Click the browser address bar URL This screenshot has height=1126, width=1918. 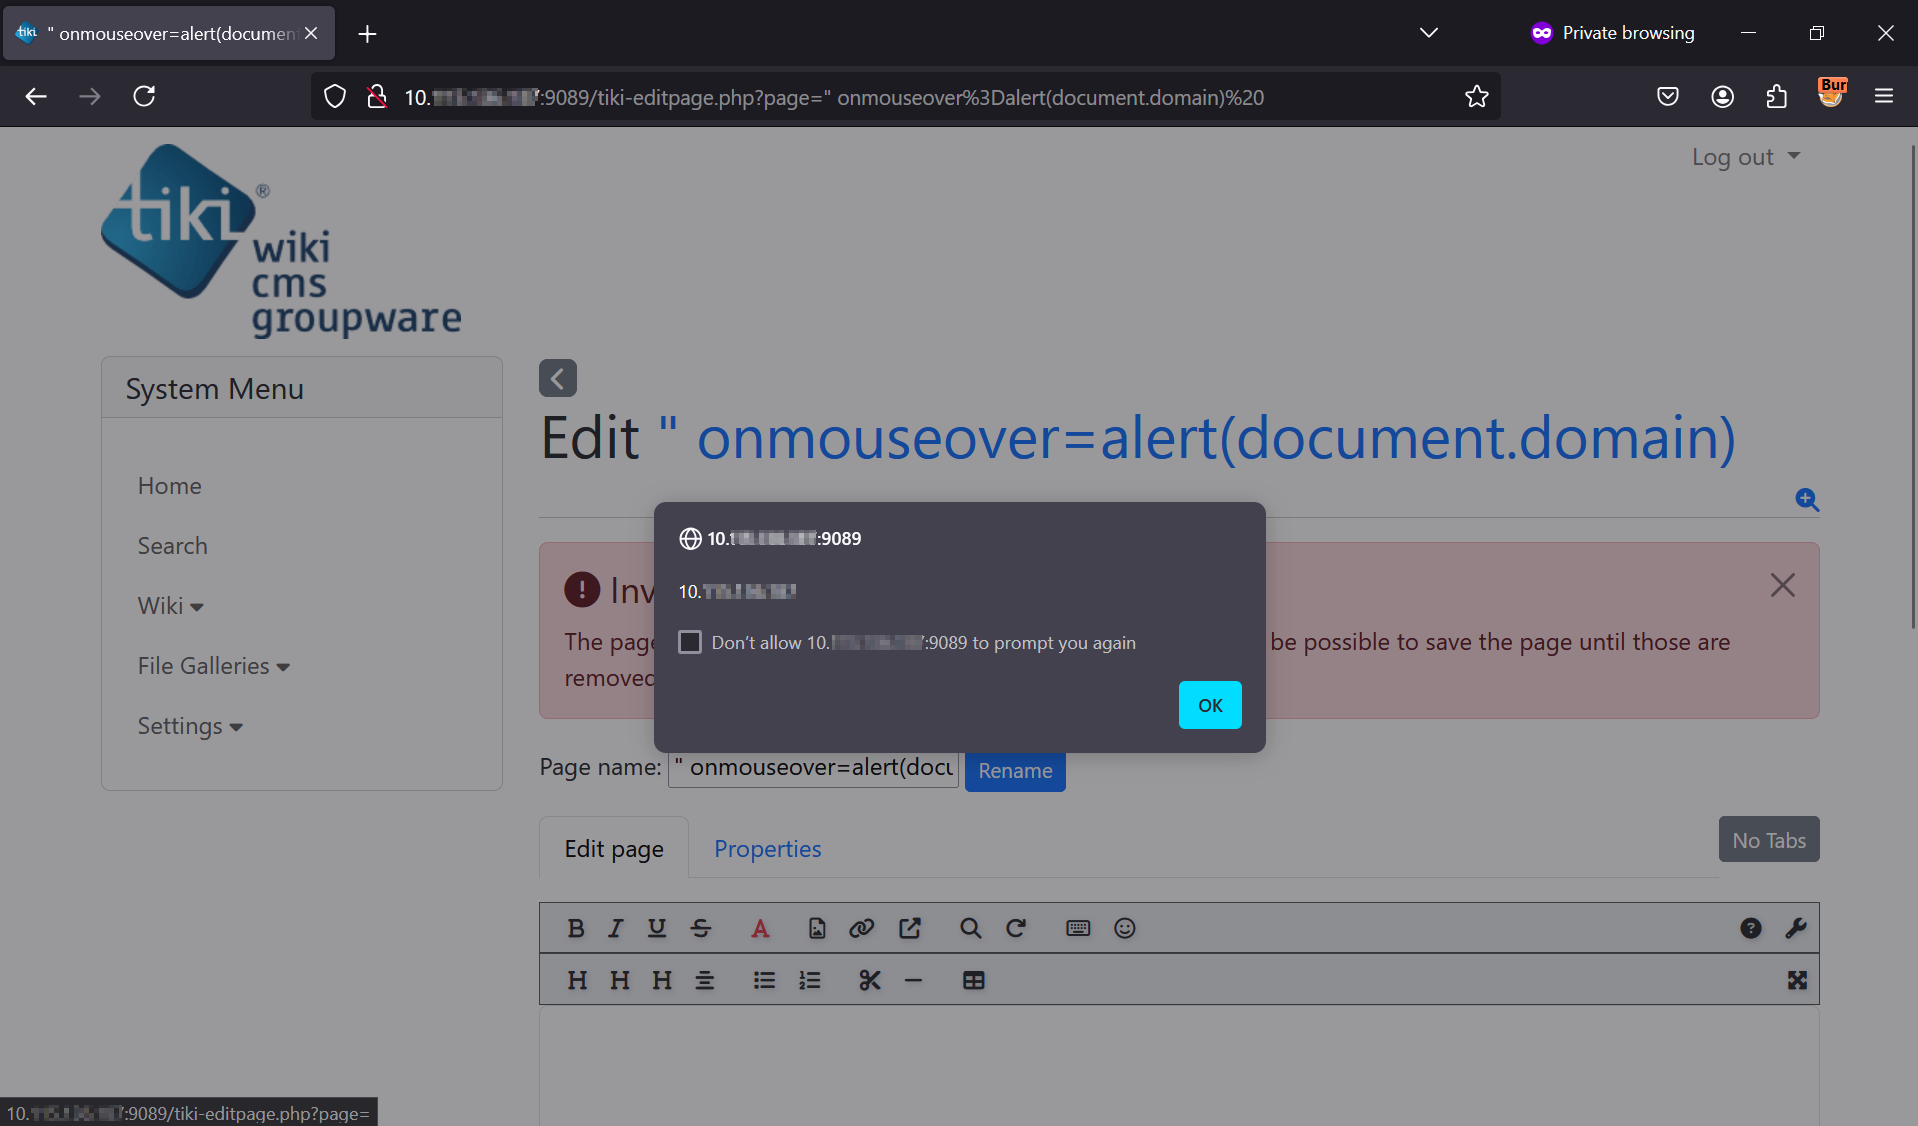click(x=834, y=97)
